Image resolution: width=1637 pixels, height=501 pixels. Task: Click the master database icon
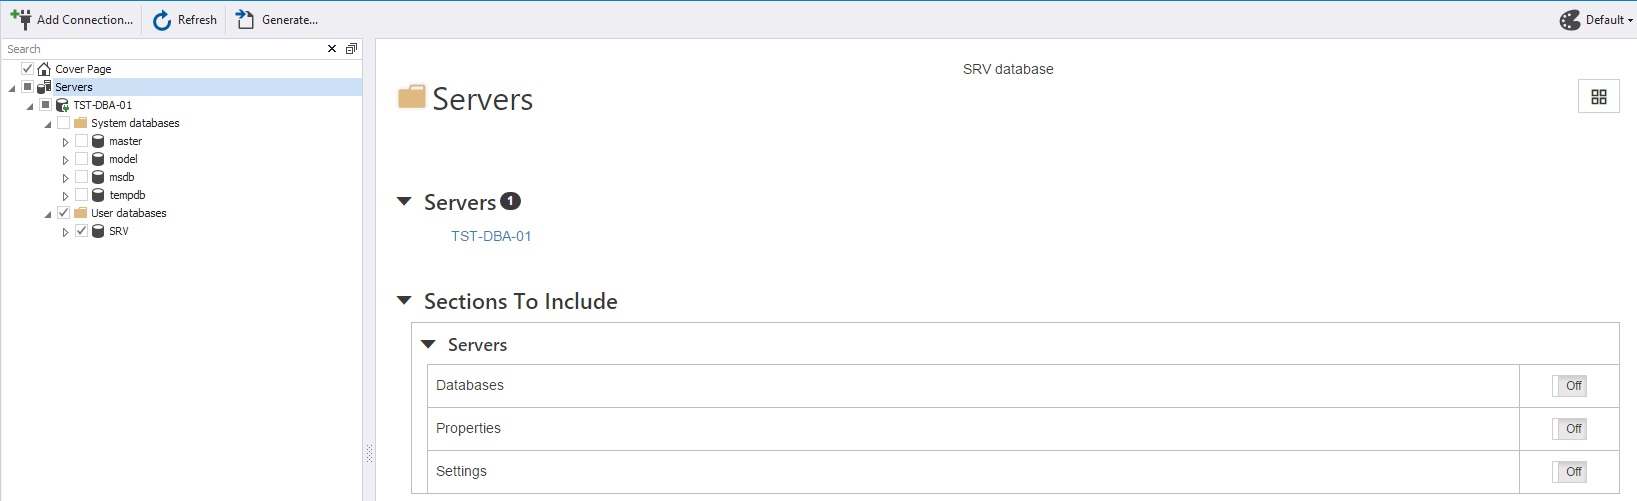pos(98,141)
